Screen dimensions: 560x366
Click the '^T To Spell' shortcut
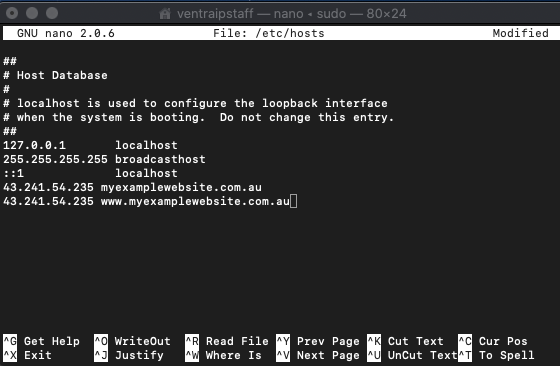point(496,355)
